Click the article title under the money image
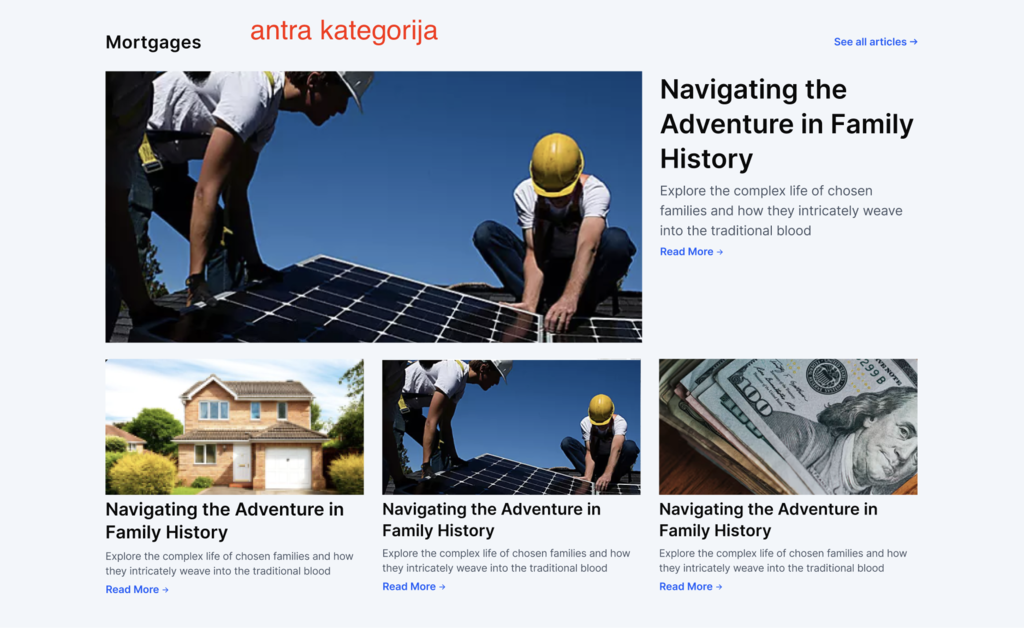Screen dimensions: 1024x628 tap(768, 520)
